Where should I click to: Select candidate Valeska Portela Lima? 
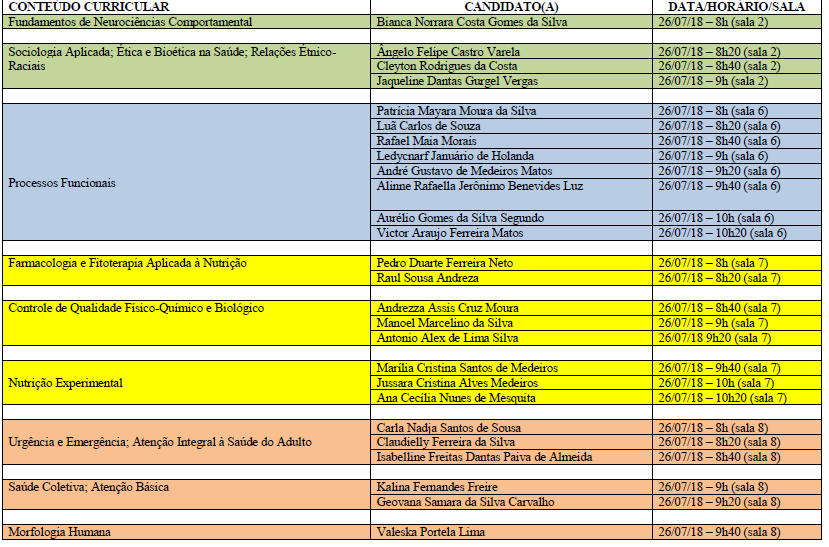(511, 532)
